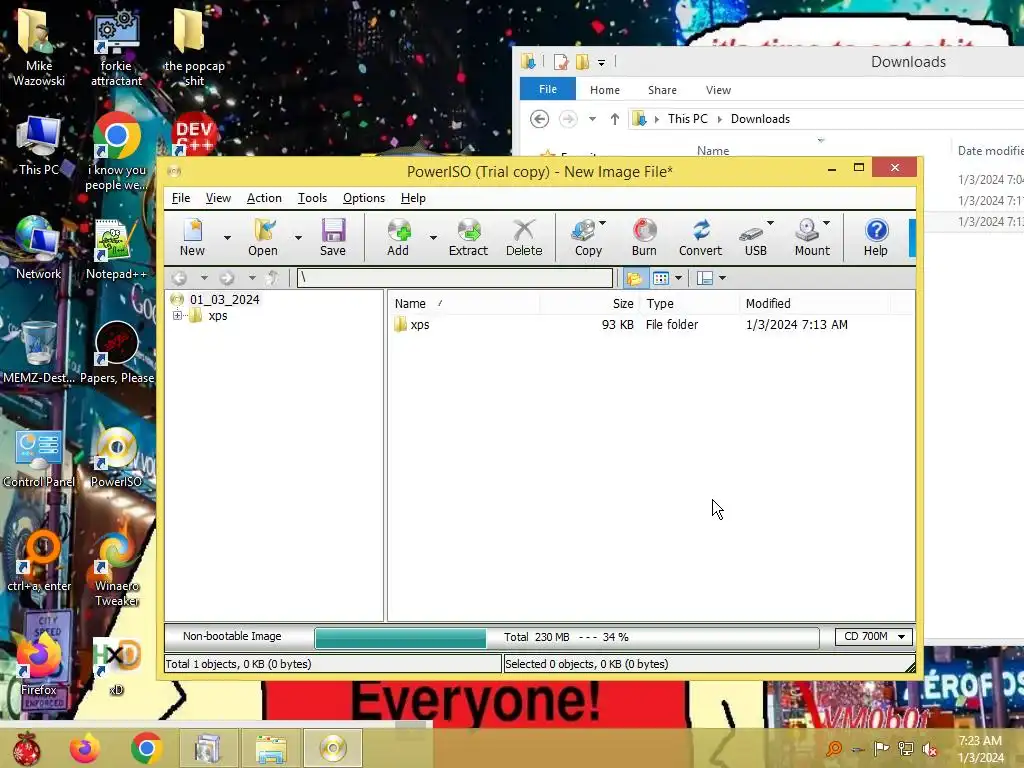Toggle the folder tree view icon
Screen dimensions: 1024x768
click(x=633, y=278)
